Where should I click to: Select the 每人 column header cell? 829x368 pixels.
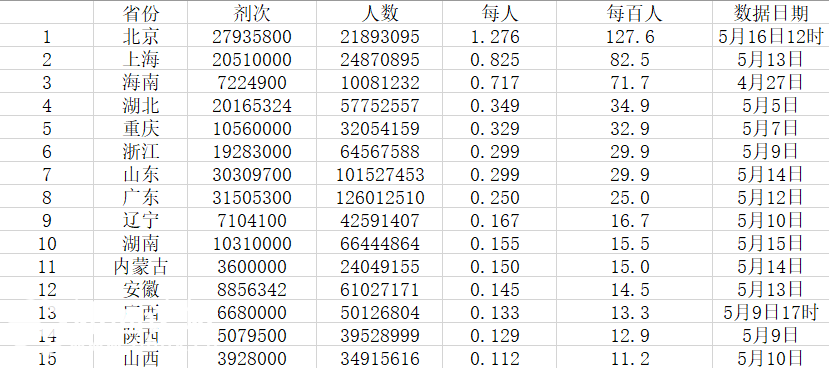coord(499,12)
